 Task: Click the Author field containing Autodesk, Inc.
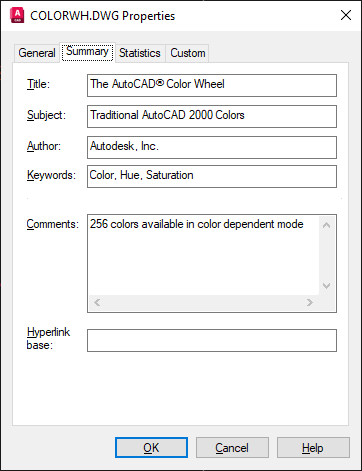click(212, 147)
